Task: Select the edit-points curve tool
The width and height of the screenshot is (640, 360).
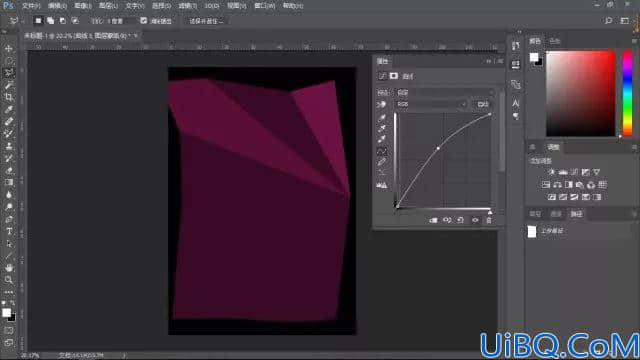Action: tap(382, 151)
